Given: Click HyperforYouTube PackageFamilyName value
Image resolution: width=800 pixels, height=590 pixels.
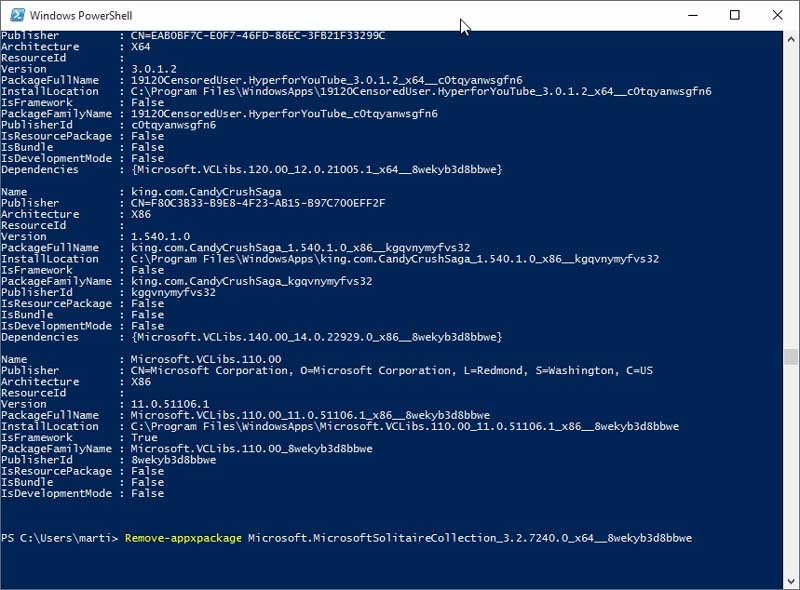Looking at the screenshot, I should 284,114.
